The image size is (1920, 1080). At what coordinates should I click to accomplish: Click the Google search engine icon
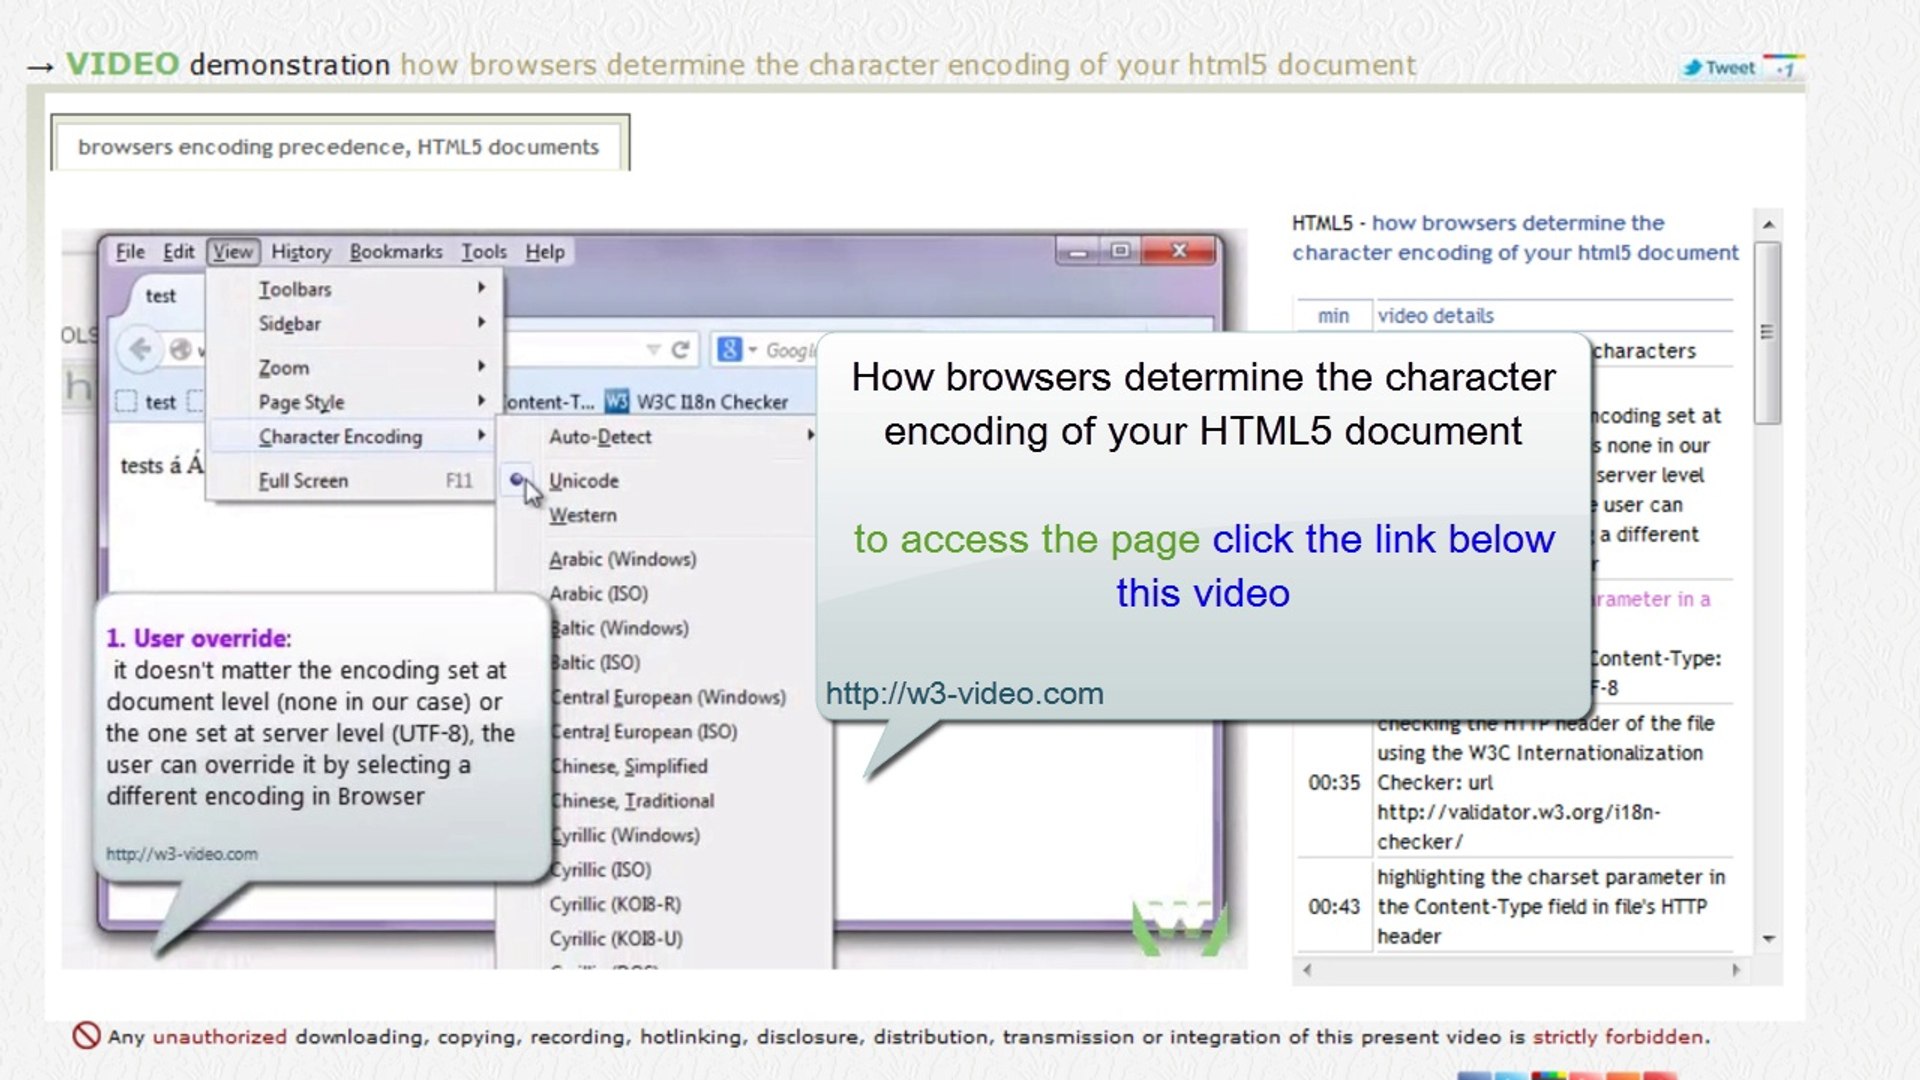coord(730,349)
